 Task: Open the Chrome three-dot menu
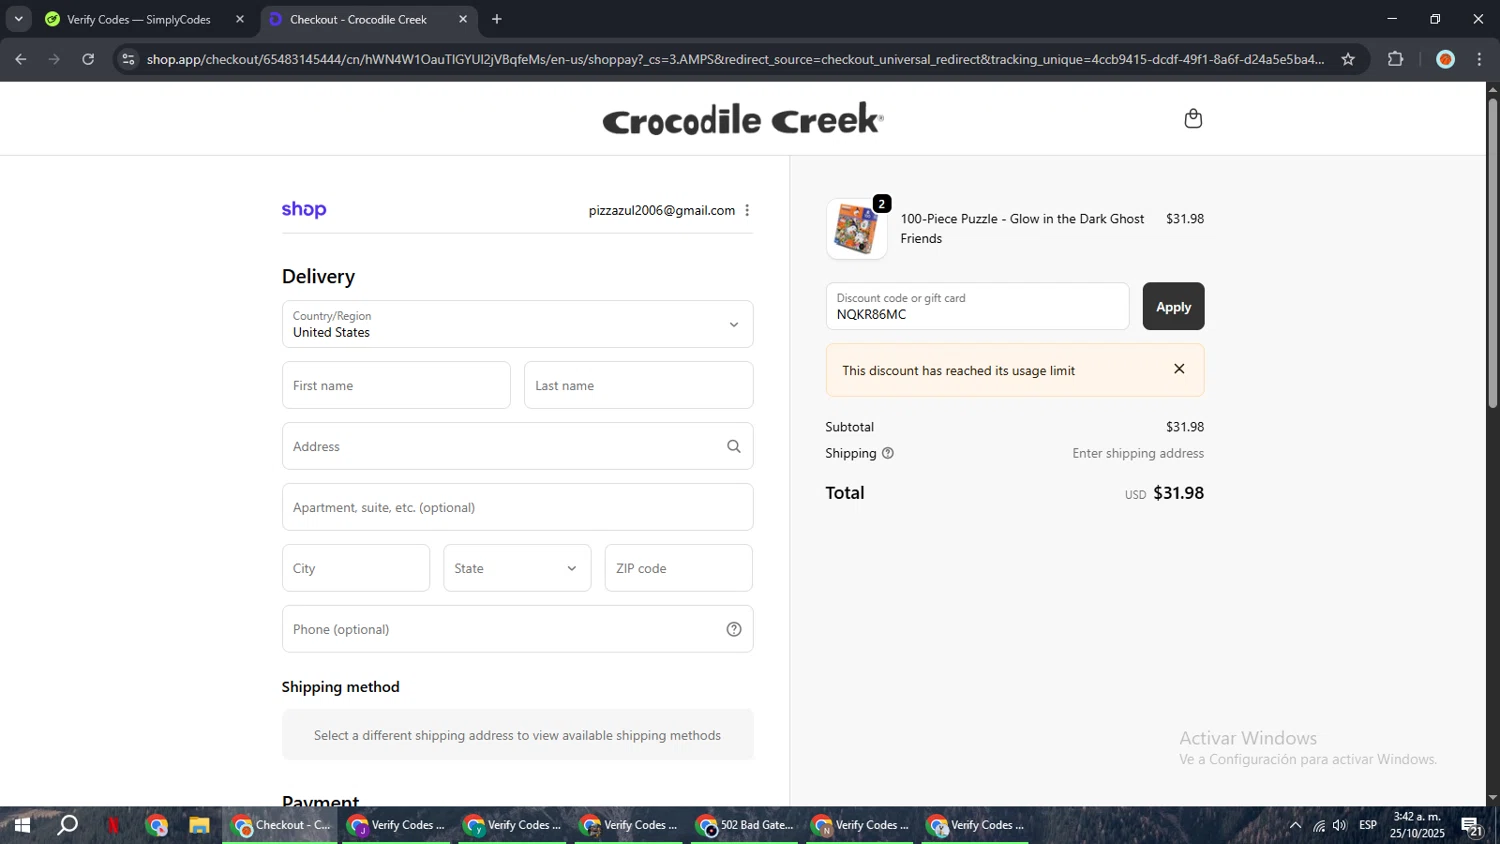click(x=1479, y=59)
